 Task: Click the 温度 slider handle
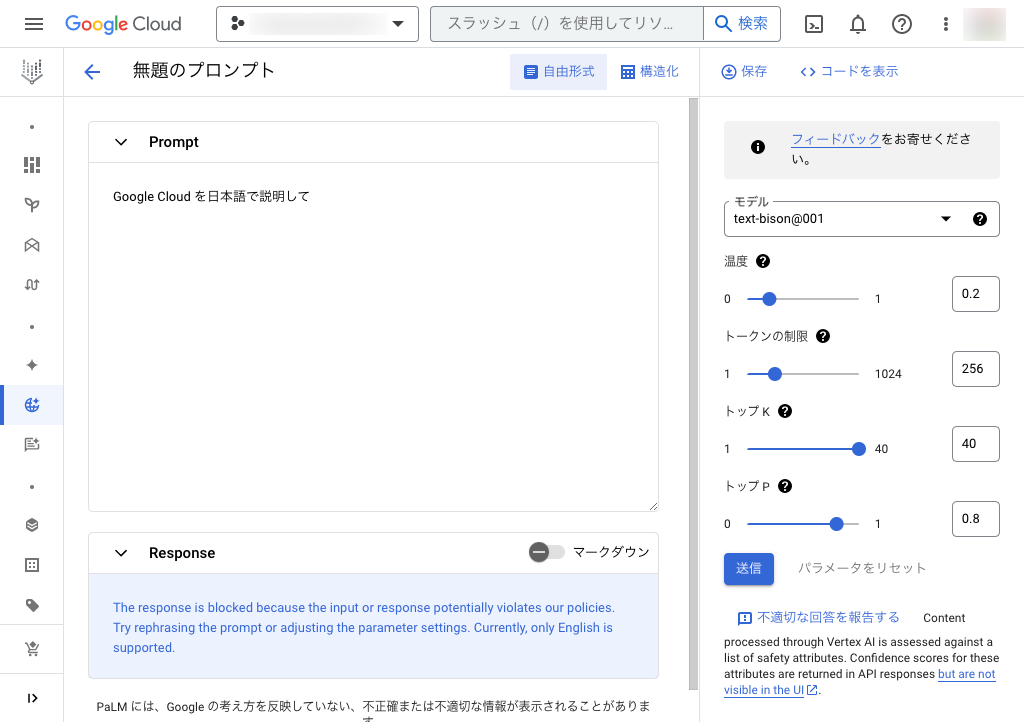[769, 298]
